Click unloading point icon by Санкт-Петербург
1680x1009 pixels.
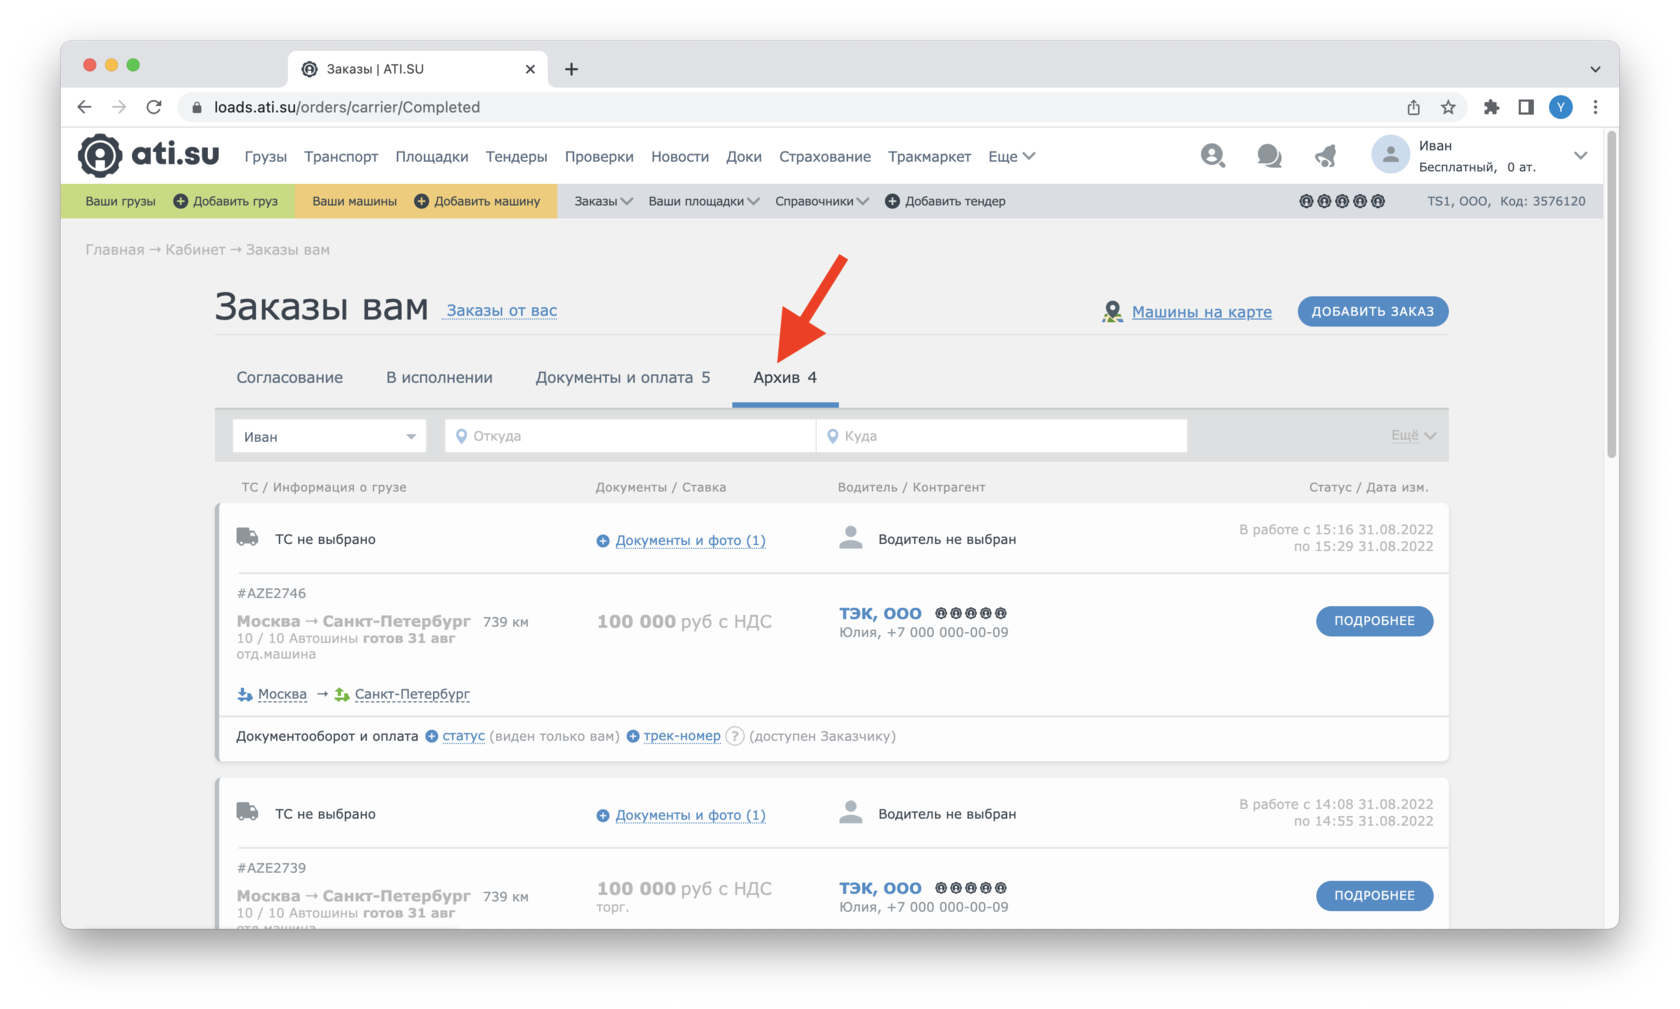[x=342, y=694]
